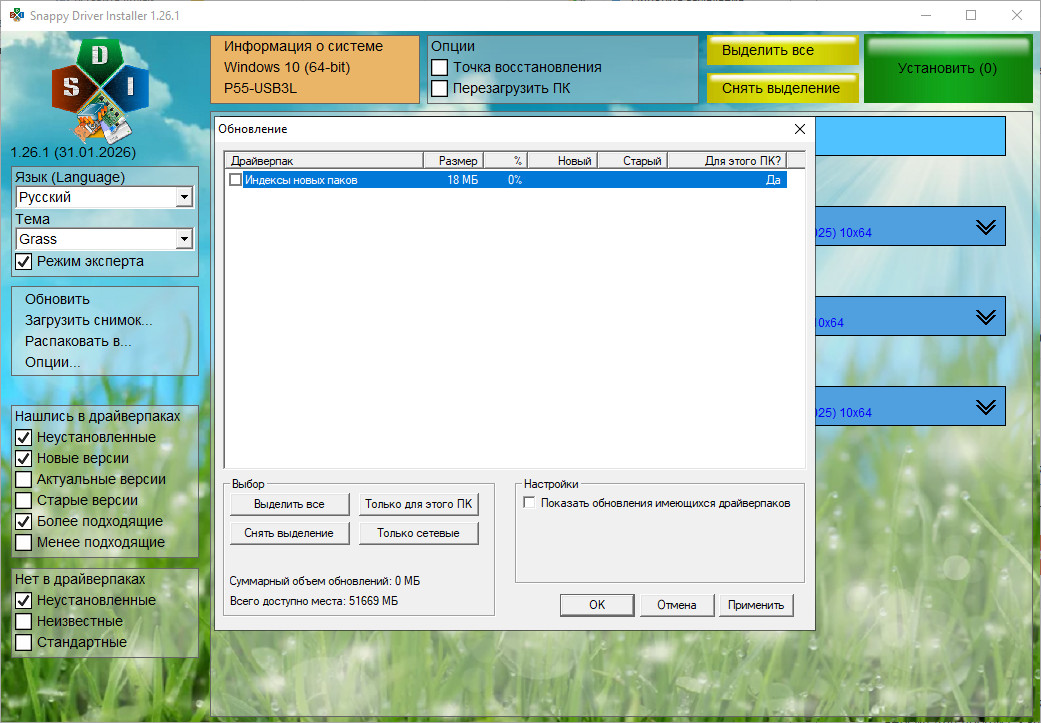Check Показать обновления имеющихся драйверпаков
This screenshot has height=723, width=1041.
click(529, 503)
